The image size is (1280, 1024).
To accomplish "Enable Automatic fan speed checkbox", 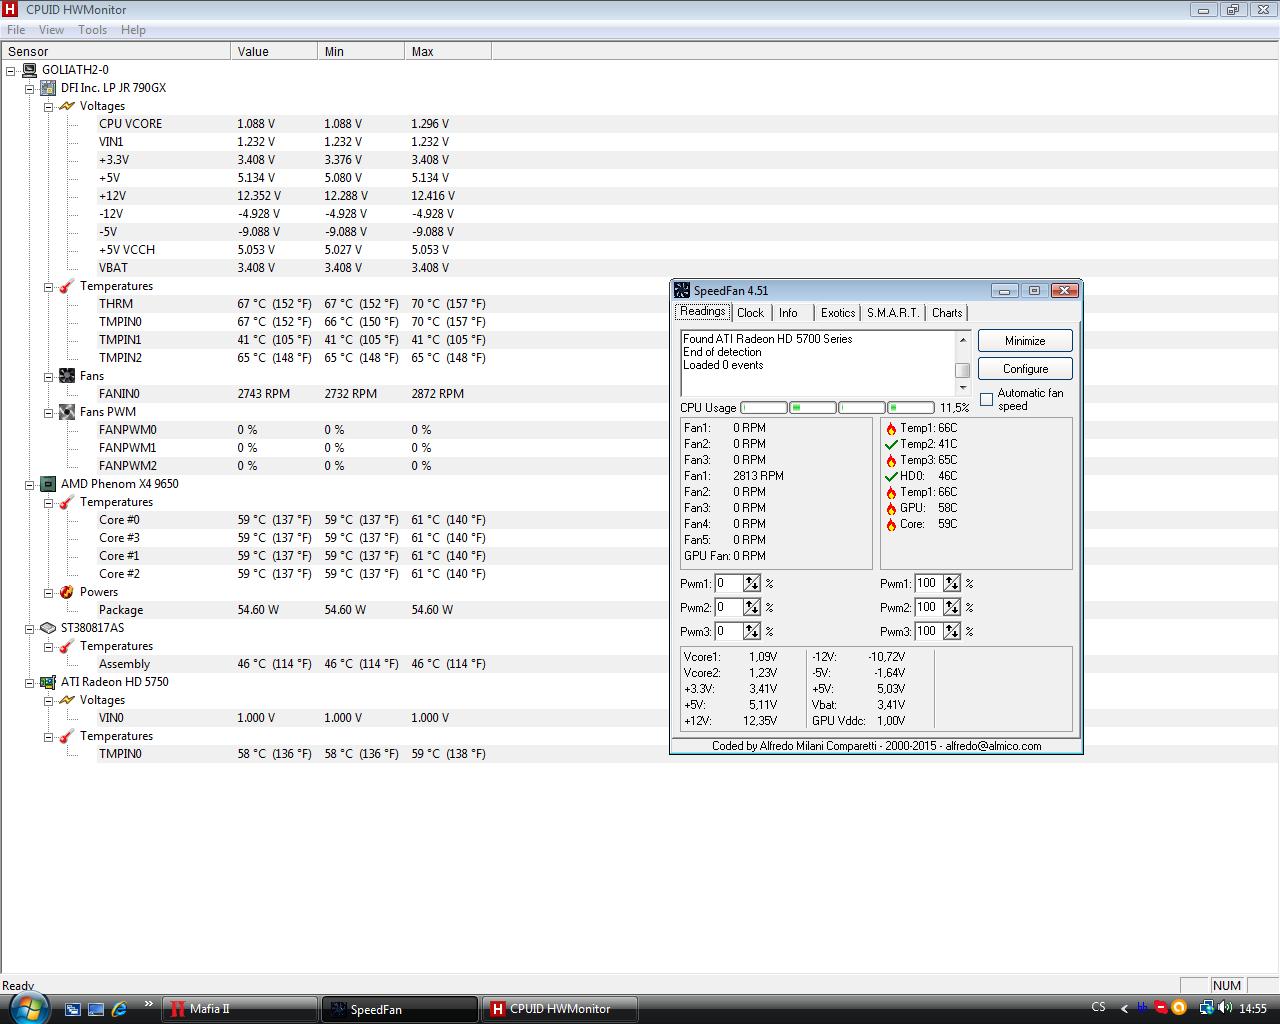I will 987,399.
